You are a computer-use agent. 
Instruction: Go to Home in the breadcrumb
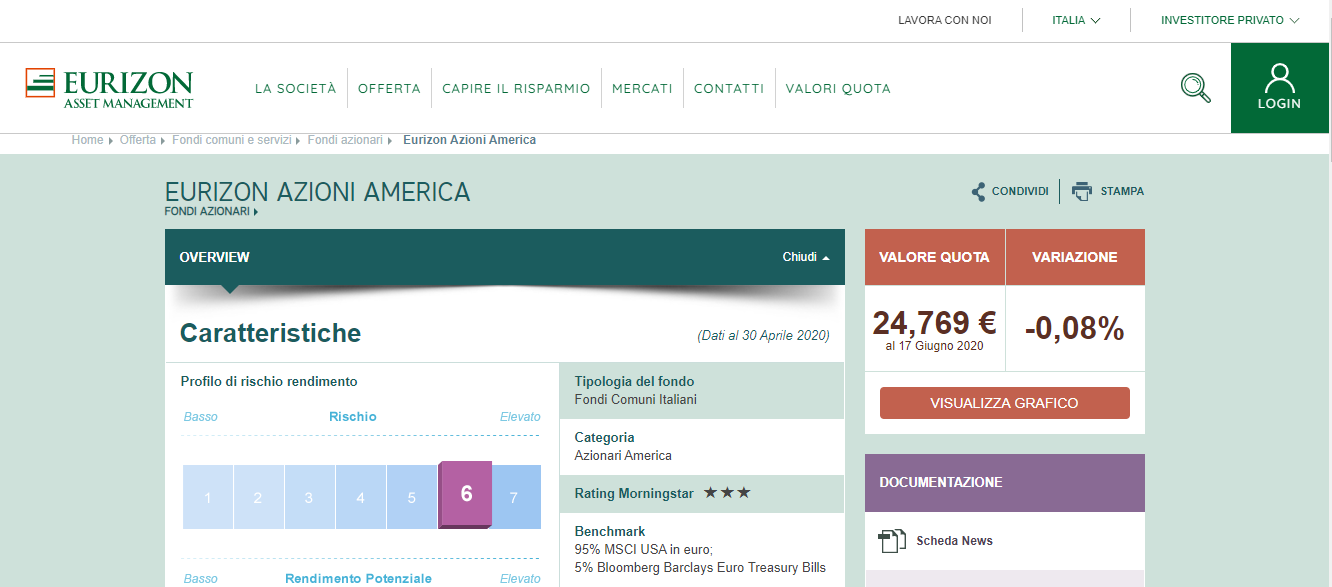[x=87, y=140]
